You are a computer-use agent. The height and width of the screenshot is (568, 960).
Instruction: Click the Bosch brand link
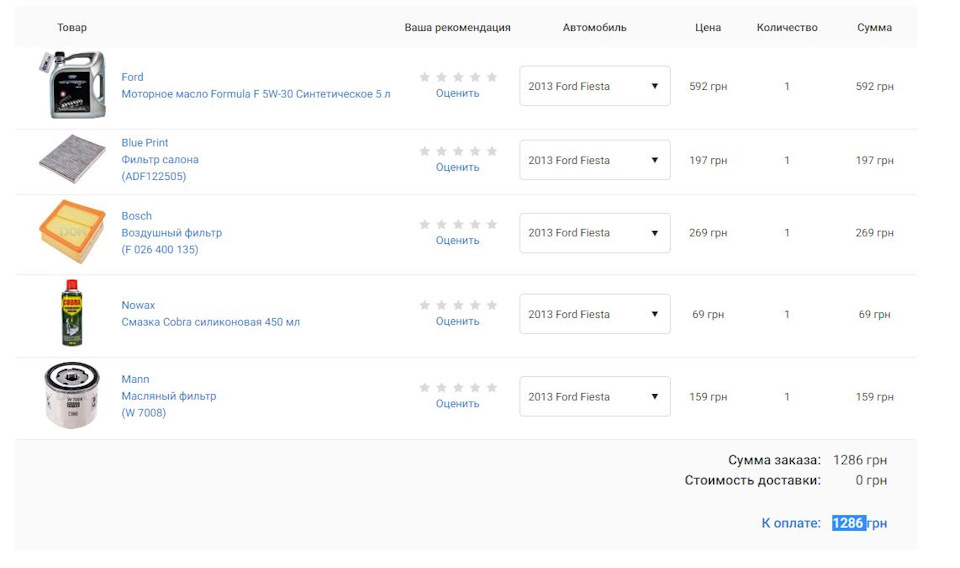point(137,216)
